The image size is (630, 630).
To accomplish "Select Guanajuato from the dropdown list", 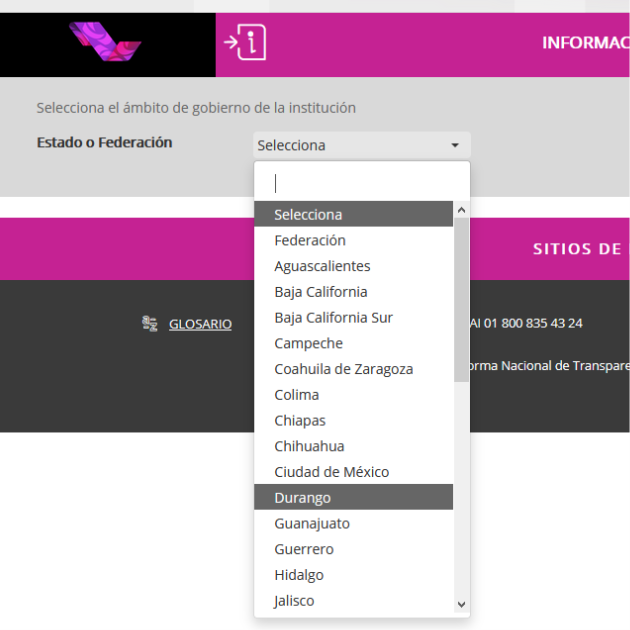I will [x=312, y=523].
